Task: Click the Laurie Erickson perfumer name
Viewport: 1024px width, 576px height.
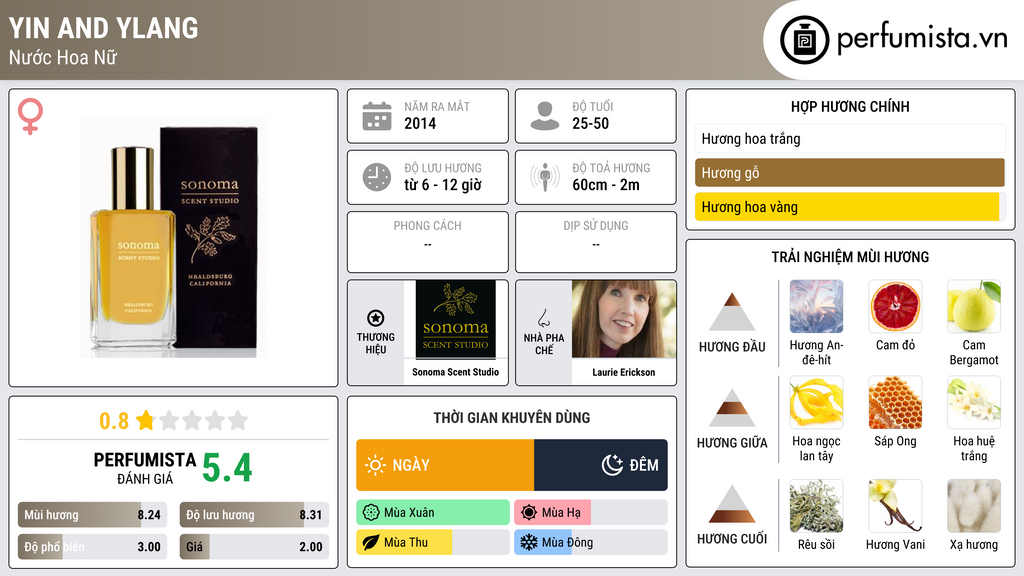Action: [x=624, y=372]
